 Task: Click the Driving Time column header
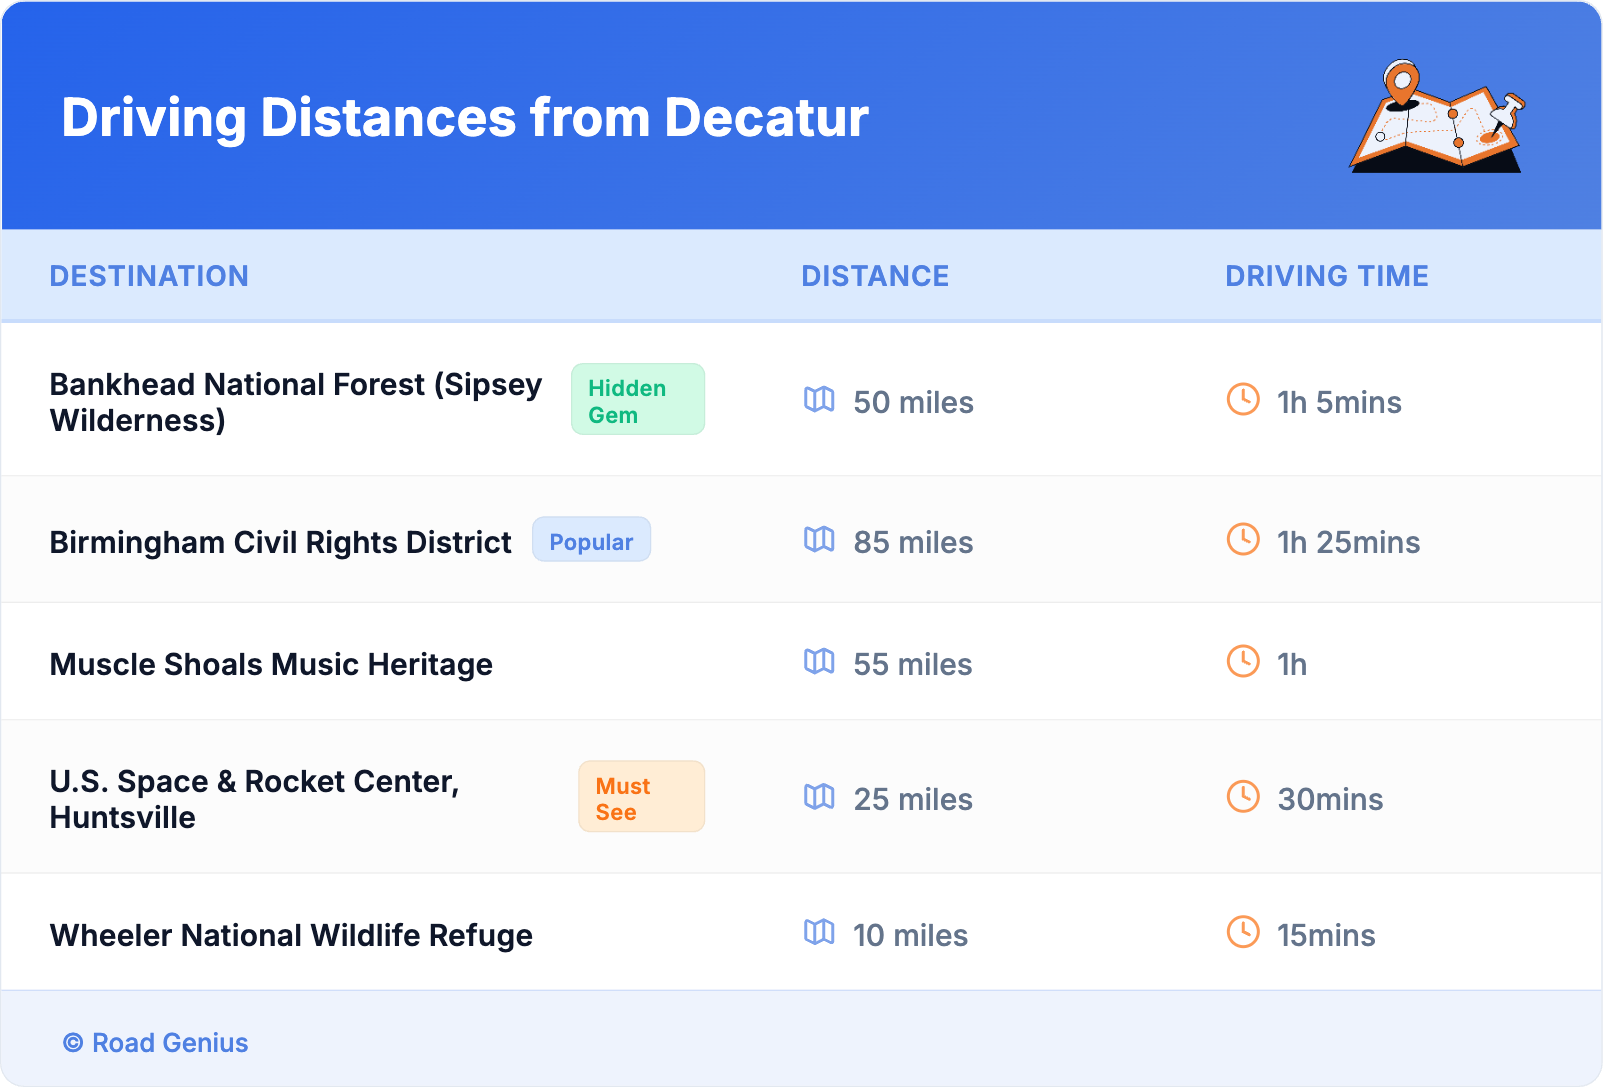tap(1326, 276)
